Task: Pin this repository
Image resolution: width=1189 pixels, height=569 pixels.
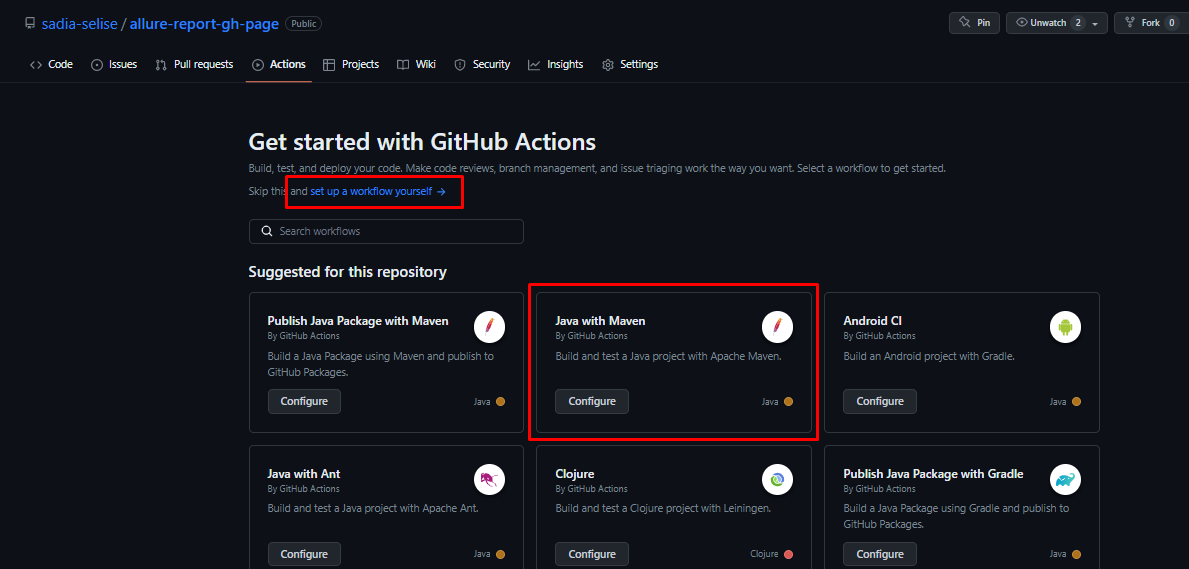Action: tap(973, 23)
